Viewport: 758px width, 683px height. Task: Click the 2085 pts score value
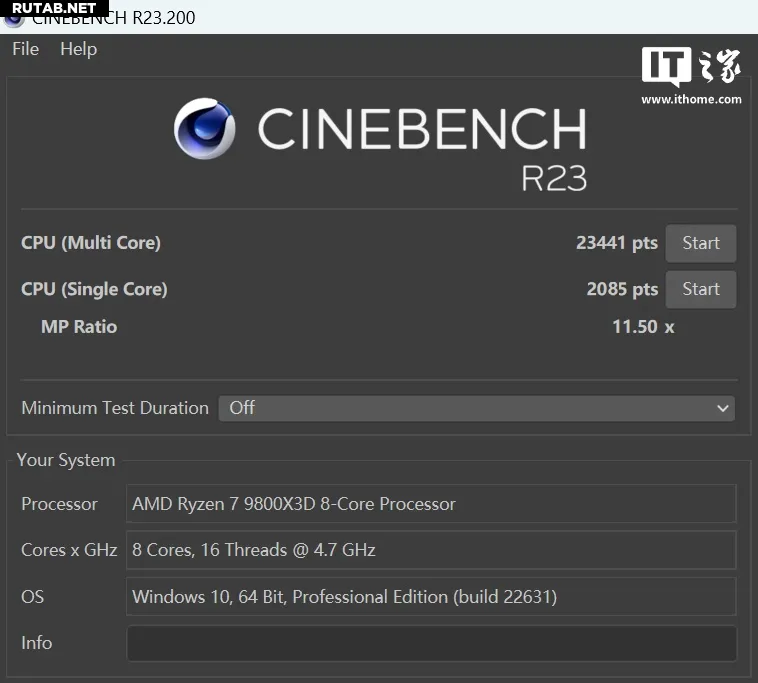click(x=622, y=289)
